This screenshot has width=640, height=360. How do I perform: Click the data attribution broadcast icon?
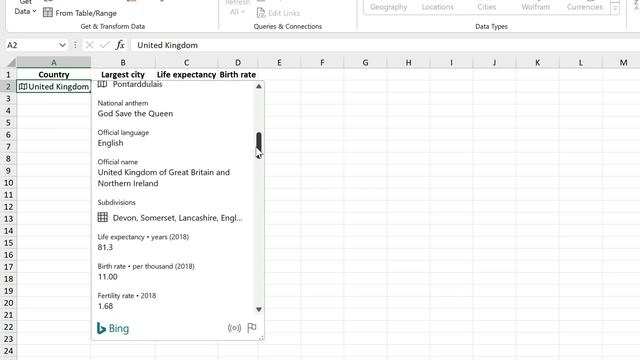234,328
